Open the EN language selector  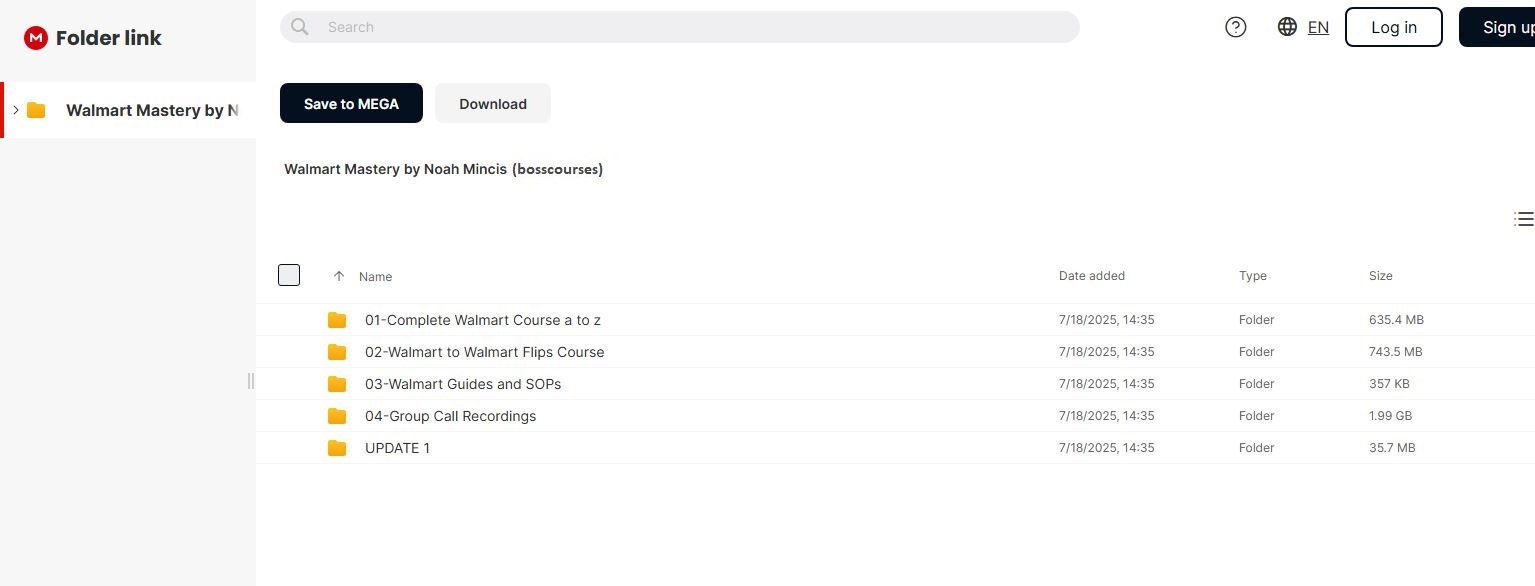click(x=1318, y=27)
